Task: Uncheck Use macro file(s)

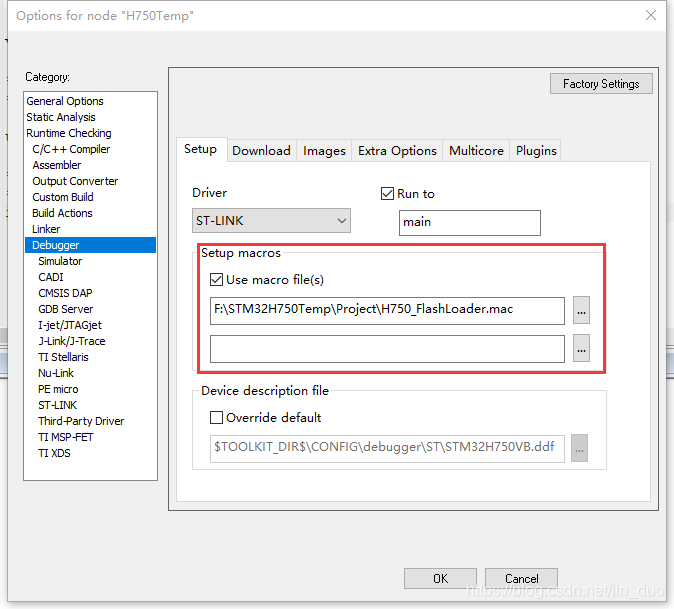Action: pos(216,280)
